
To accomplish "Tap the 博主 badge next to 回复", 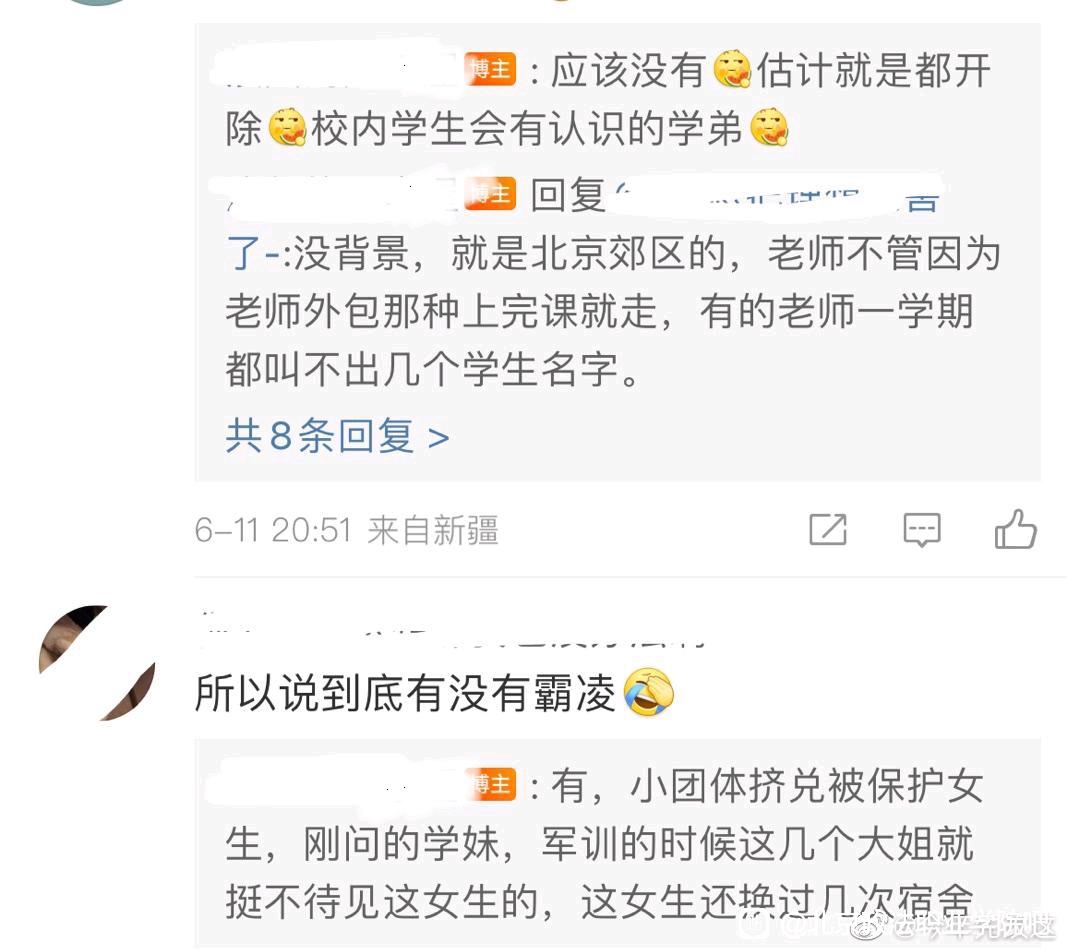I will coord(490,194).
